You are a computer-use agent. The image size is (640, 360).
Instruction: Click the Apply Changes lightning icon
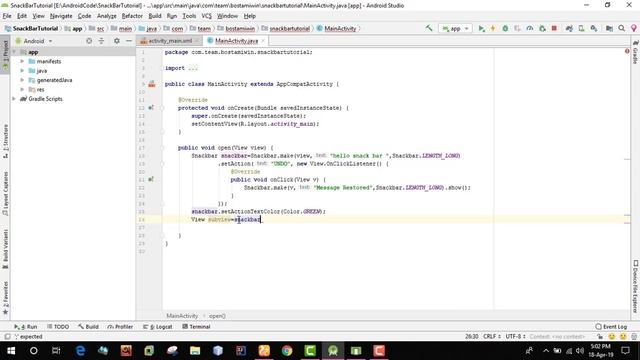pyautogui.click(x=493, y=28)
